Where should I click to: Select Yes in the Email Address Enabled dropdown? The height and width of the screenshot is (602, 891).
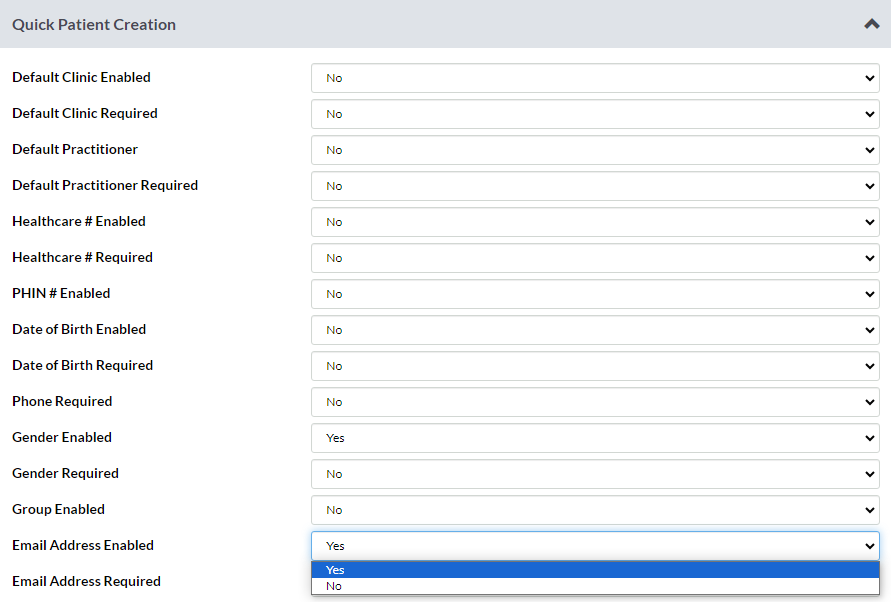[x=592, y=569]
